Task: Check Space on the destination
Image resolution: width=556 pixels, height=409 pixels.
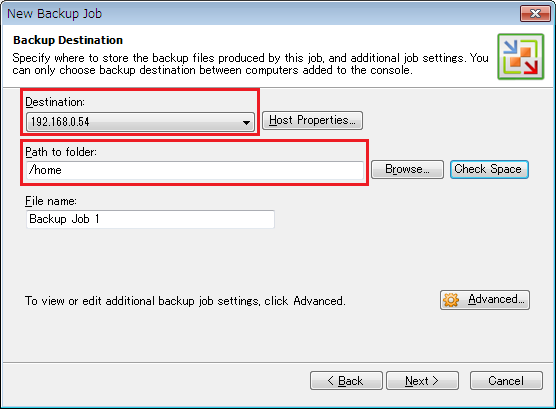Action: pyautogui.click(x=489, y=169)
